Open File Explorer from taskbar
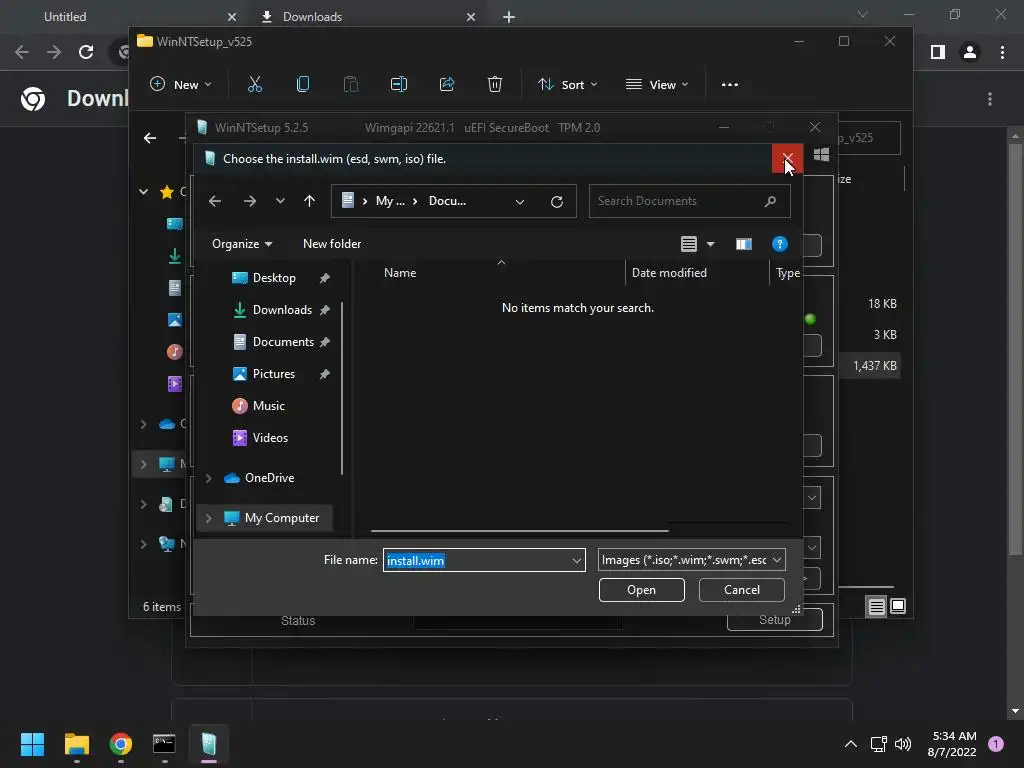 click(x=76, y=744)
